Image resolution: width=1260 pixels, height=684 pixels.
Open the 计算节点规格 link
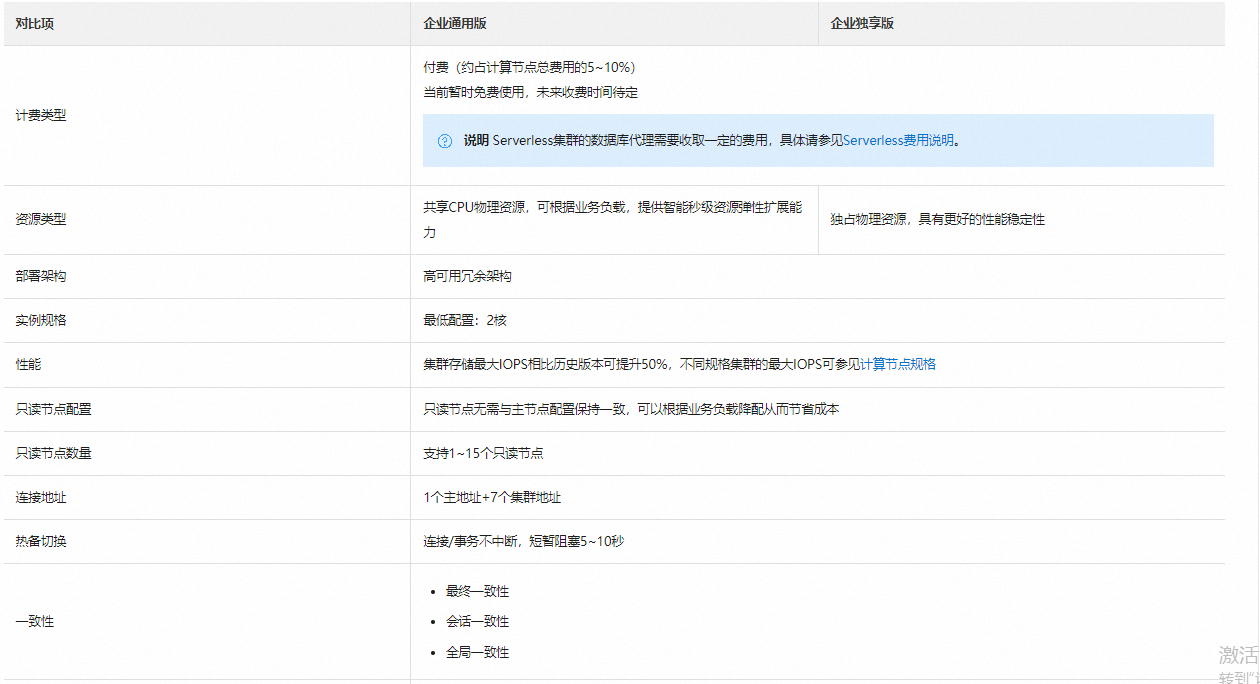click(898, 364)
